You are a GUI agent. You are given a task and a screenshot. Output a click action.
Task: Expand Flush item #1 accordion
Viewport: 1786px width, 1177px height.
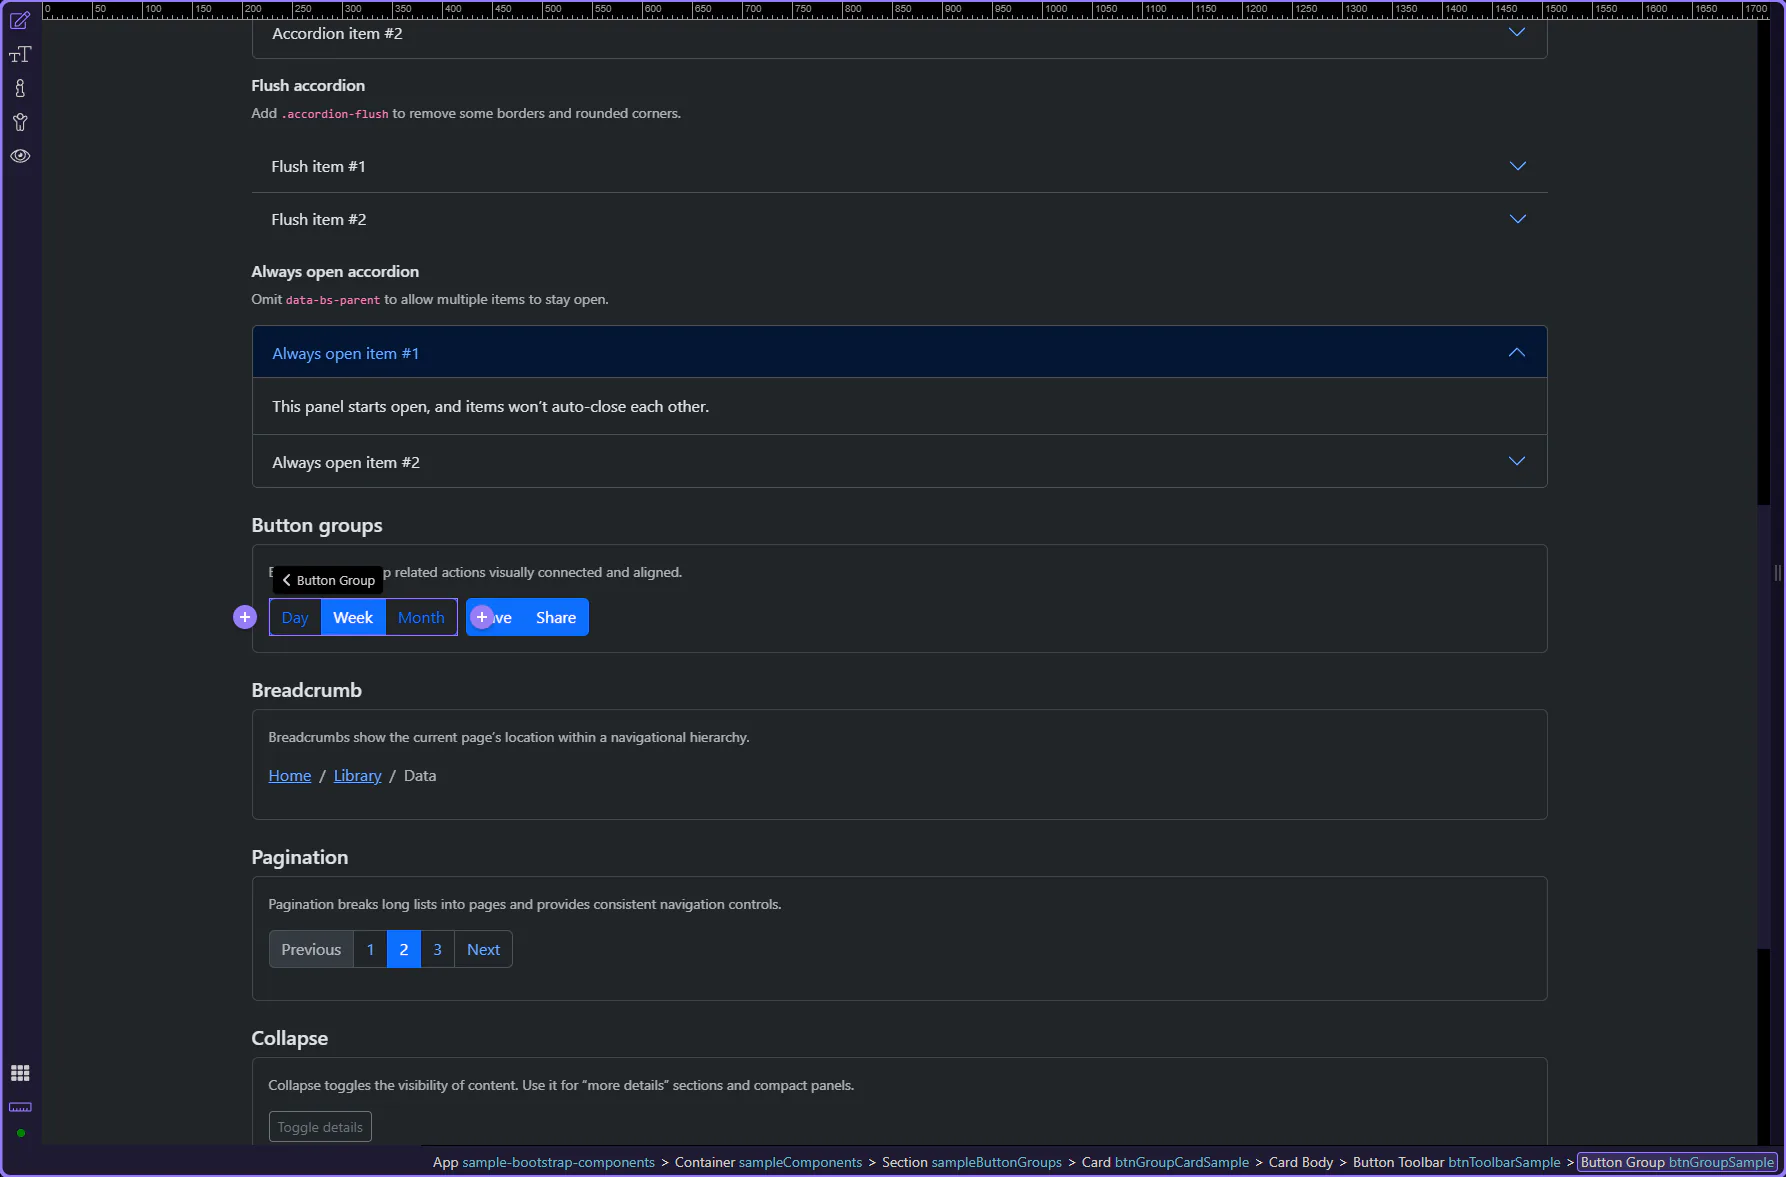[x=899, y=166]
